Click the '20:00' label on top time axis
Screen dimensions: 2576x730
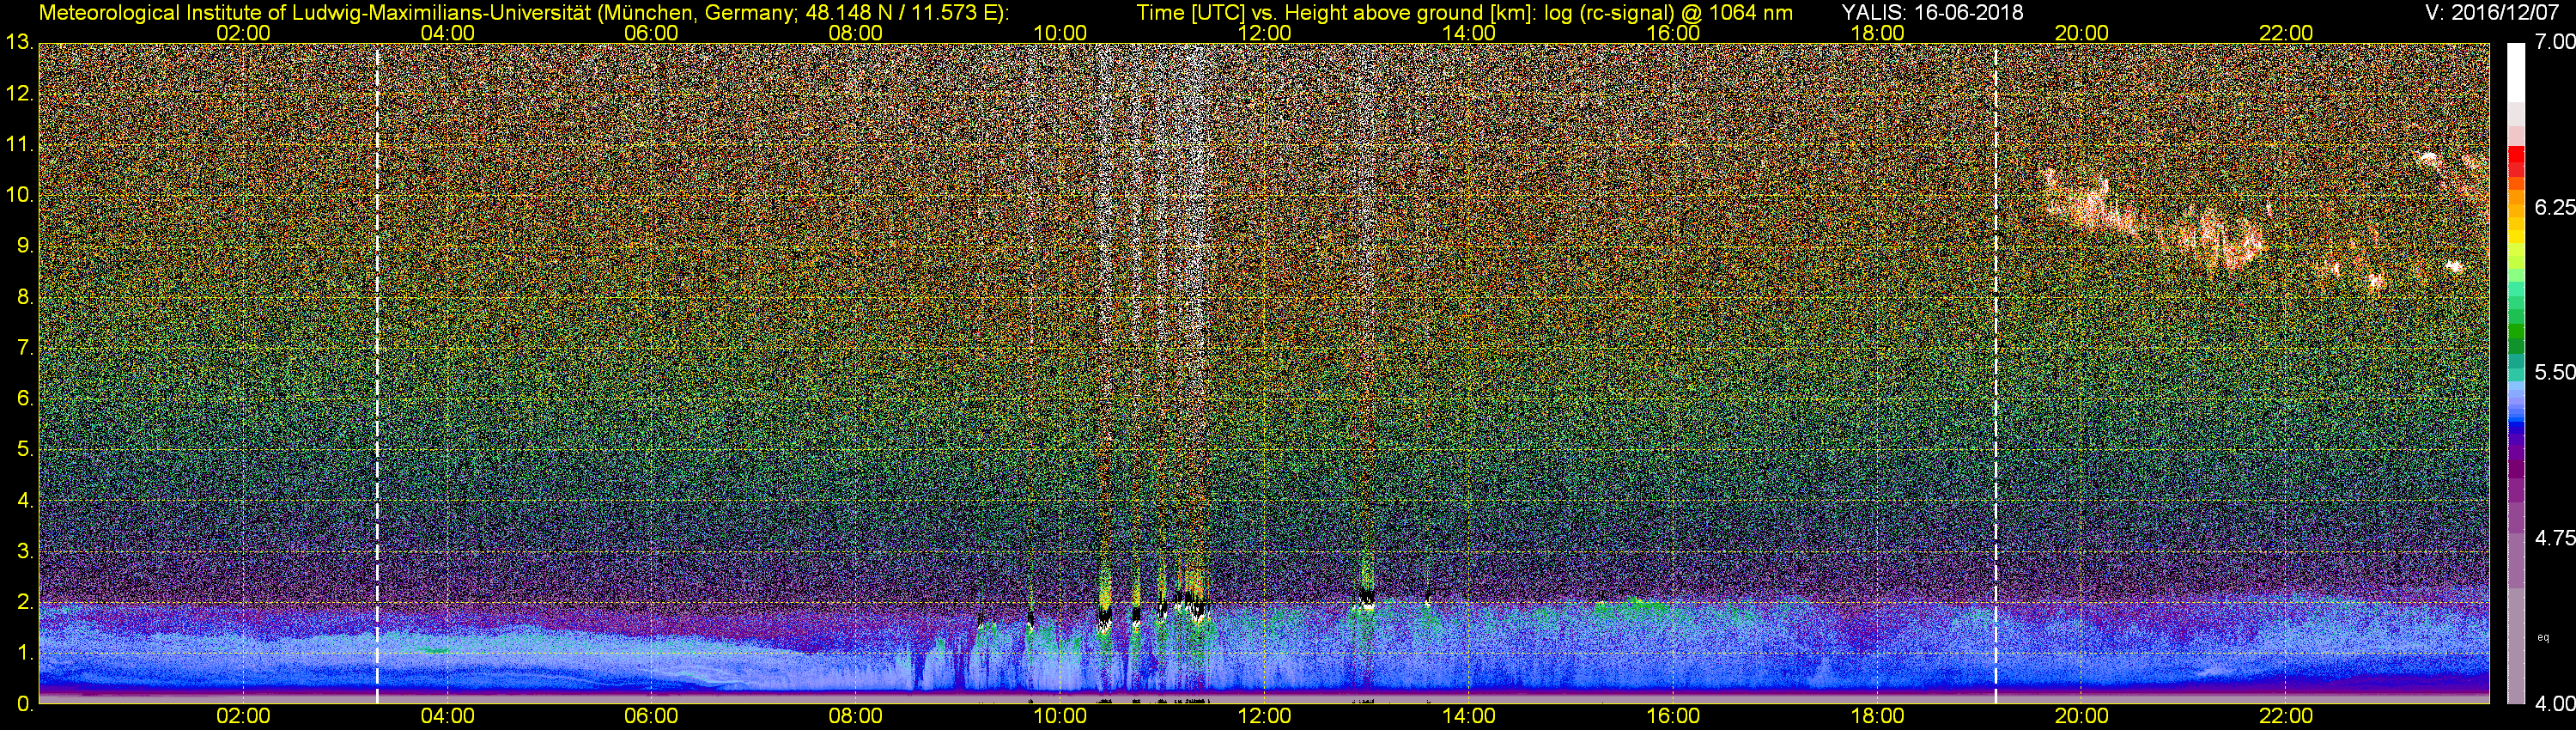click(x=2082, y=33)
